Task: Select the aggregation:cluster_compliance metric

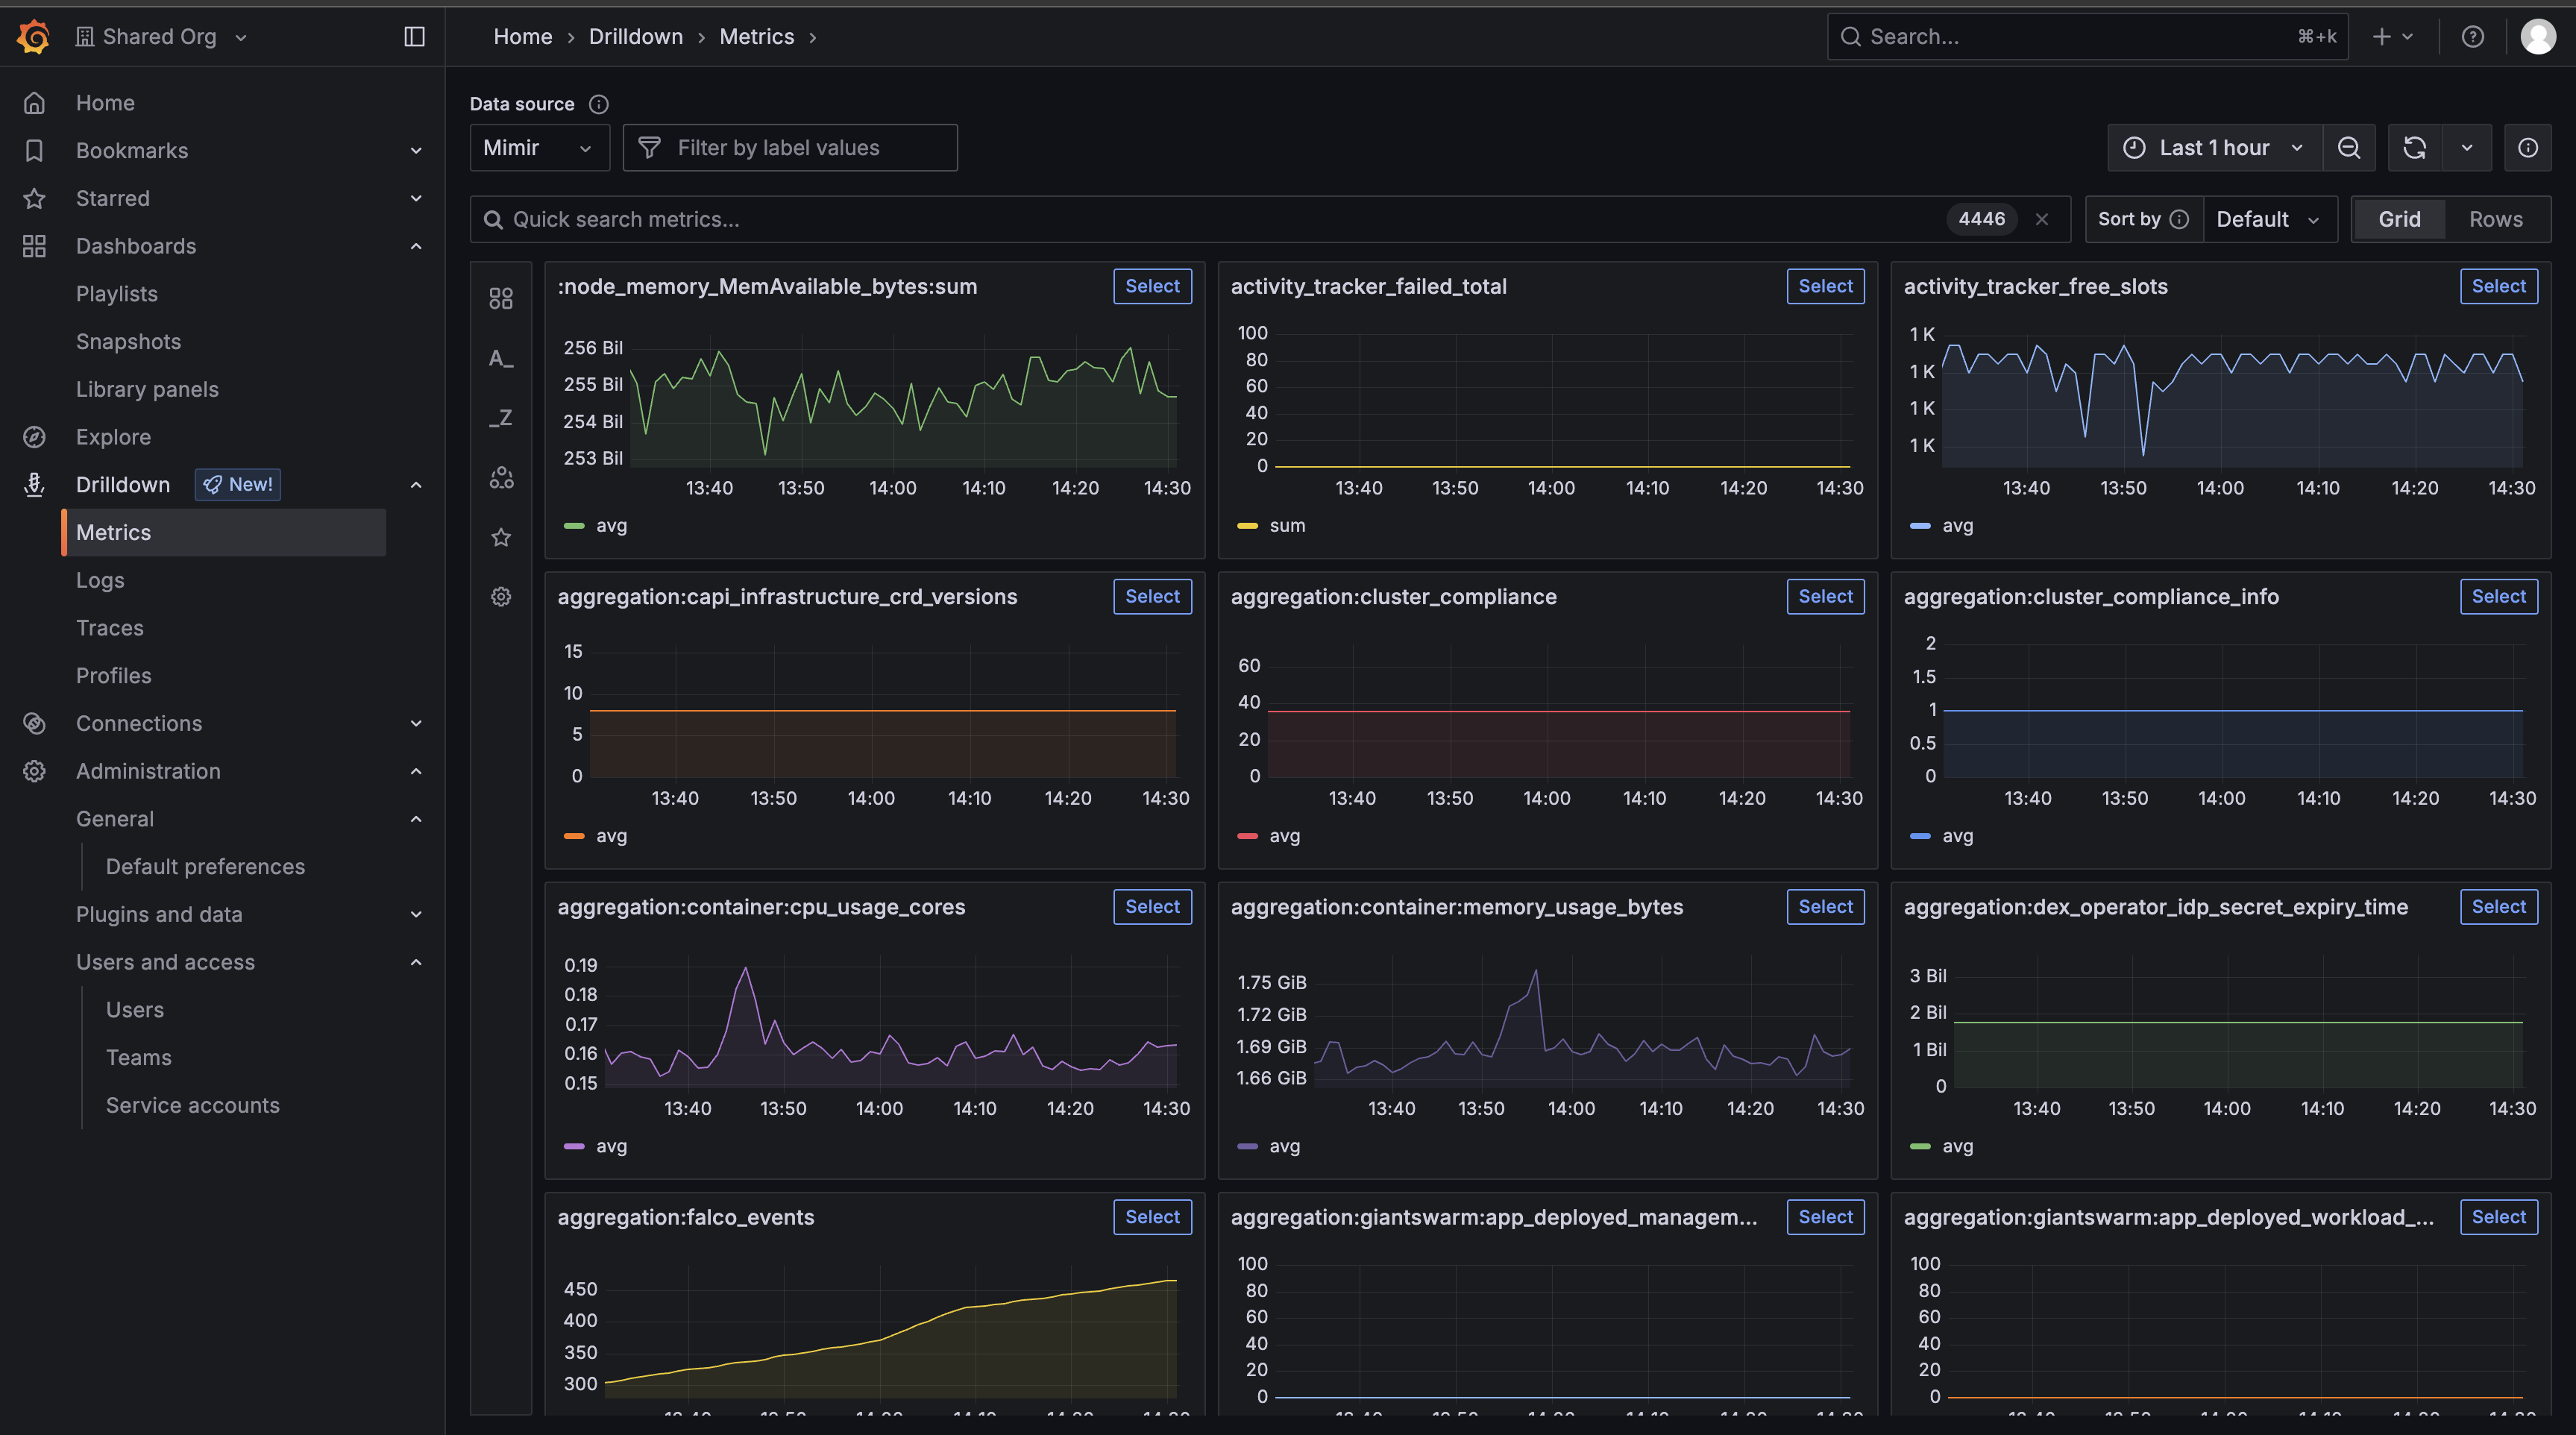Action: [x=1825, y=596]
